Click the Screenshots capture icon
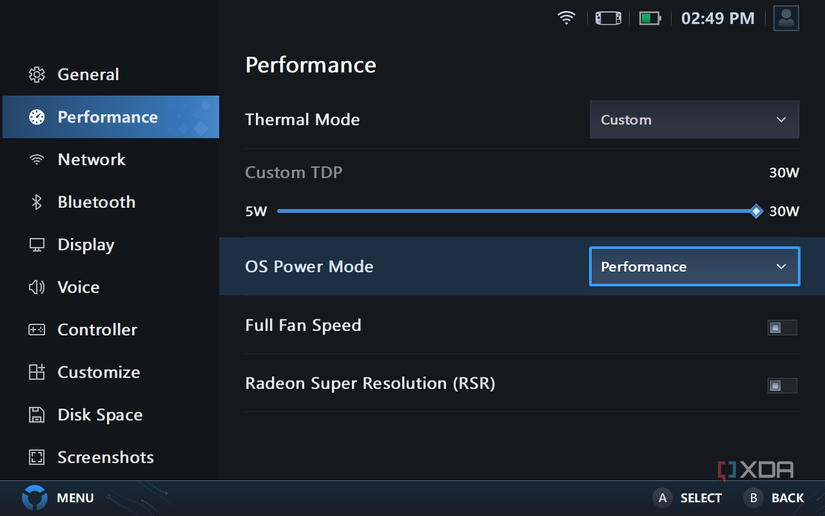825x516 pixels. point(37,457)
